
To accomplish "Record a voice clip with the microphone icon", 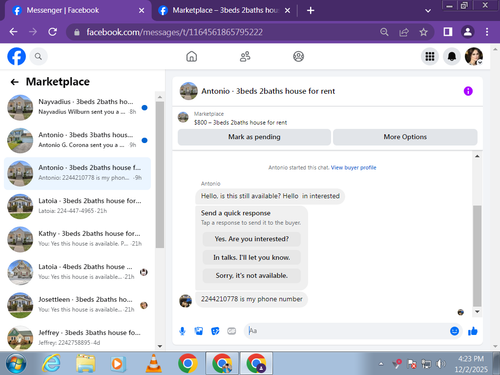I will coord(182,331).
